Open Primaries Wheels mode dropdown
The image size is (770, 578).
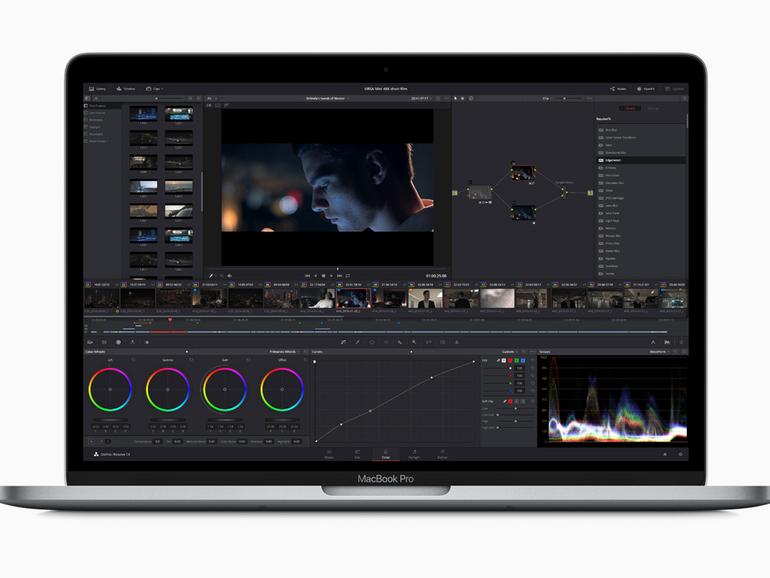(x=284, y=352)
